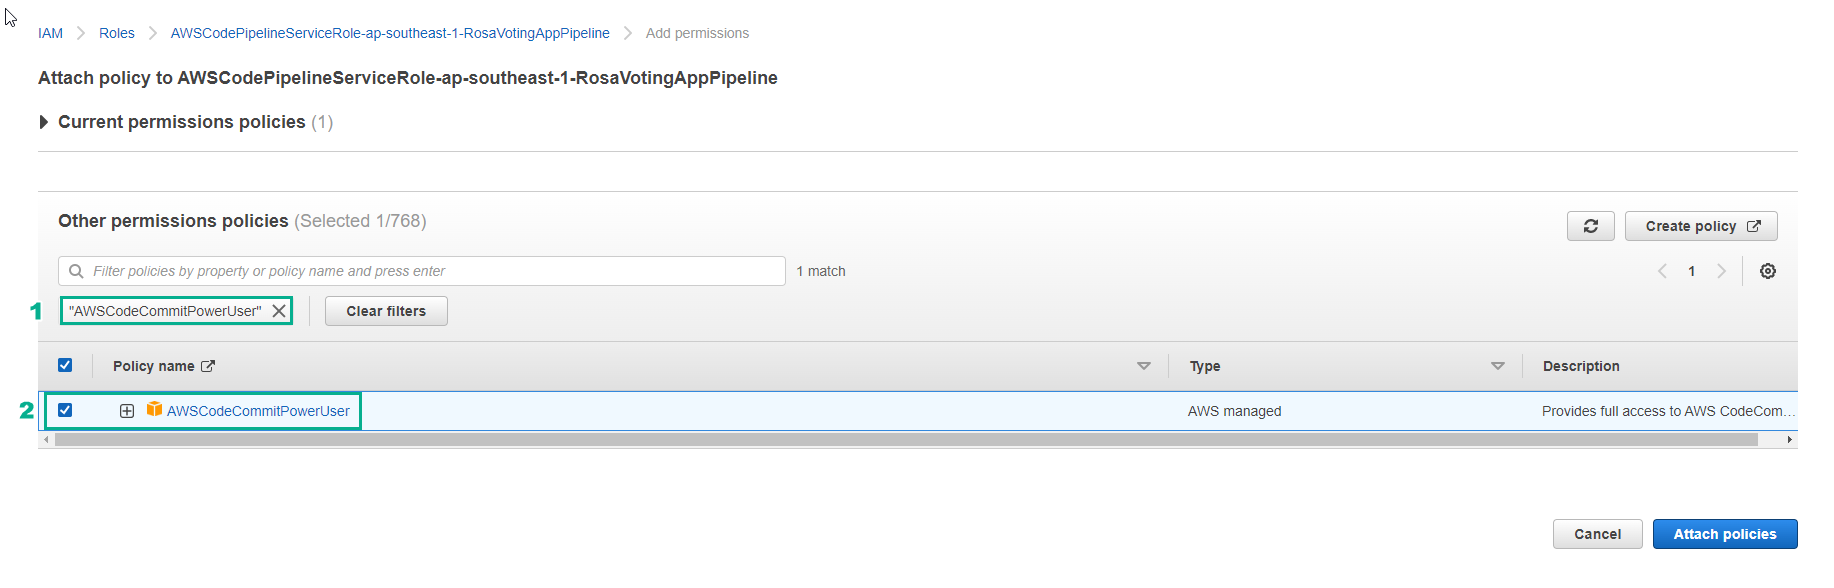Open the Type column sort dropdown
The height and width of the screenshot is (588, 1834).
coord(1497,366)
